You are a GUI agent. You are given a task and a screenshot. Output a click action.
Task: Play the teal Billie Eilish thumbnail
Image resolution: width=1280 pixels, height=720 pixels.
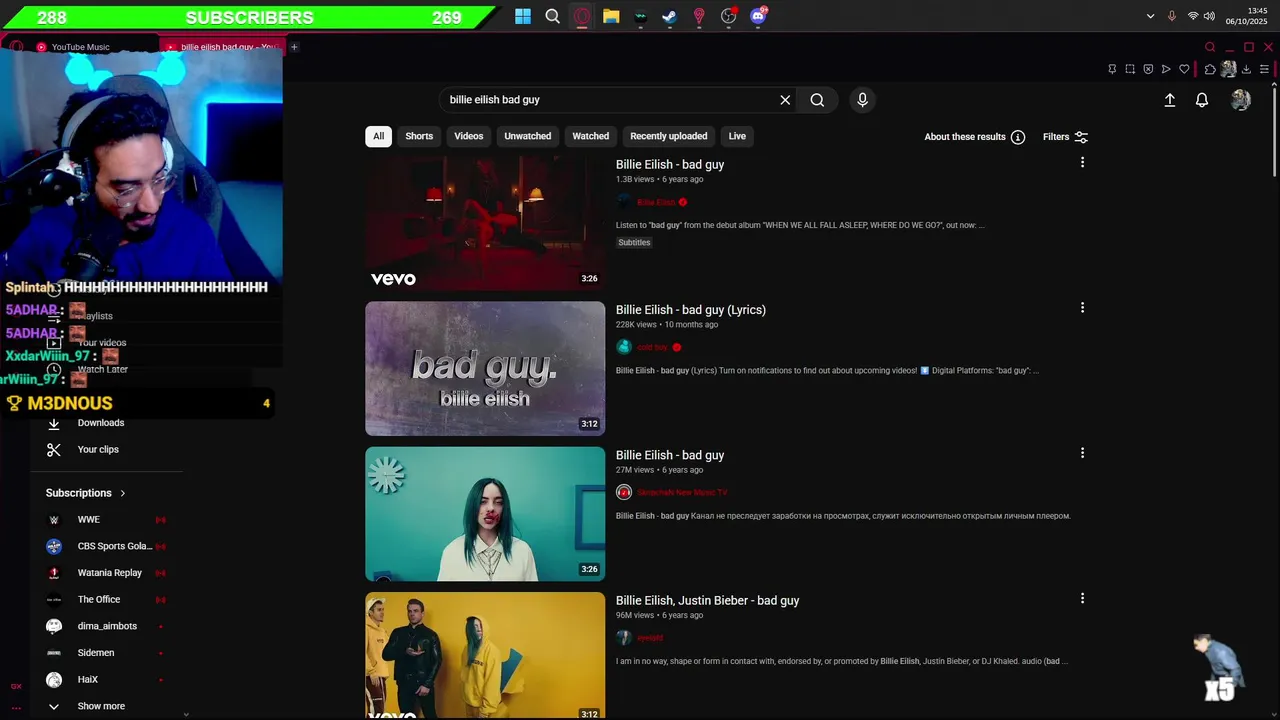click(485, 514)
